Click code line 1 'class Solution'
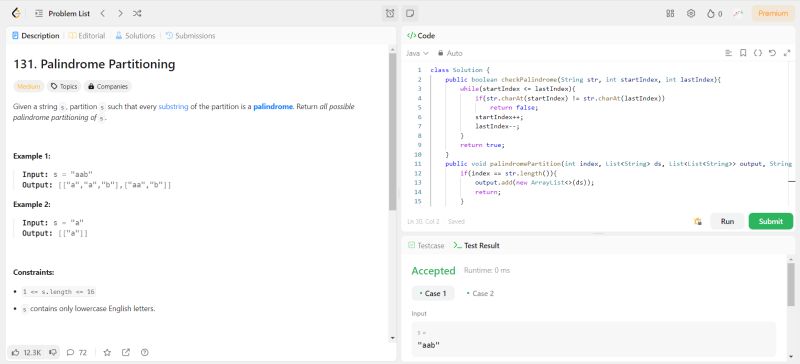The width and height of the screenshot is (800, 364). (460, 70)
